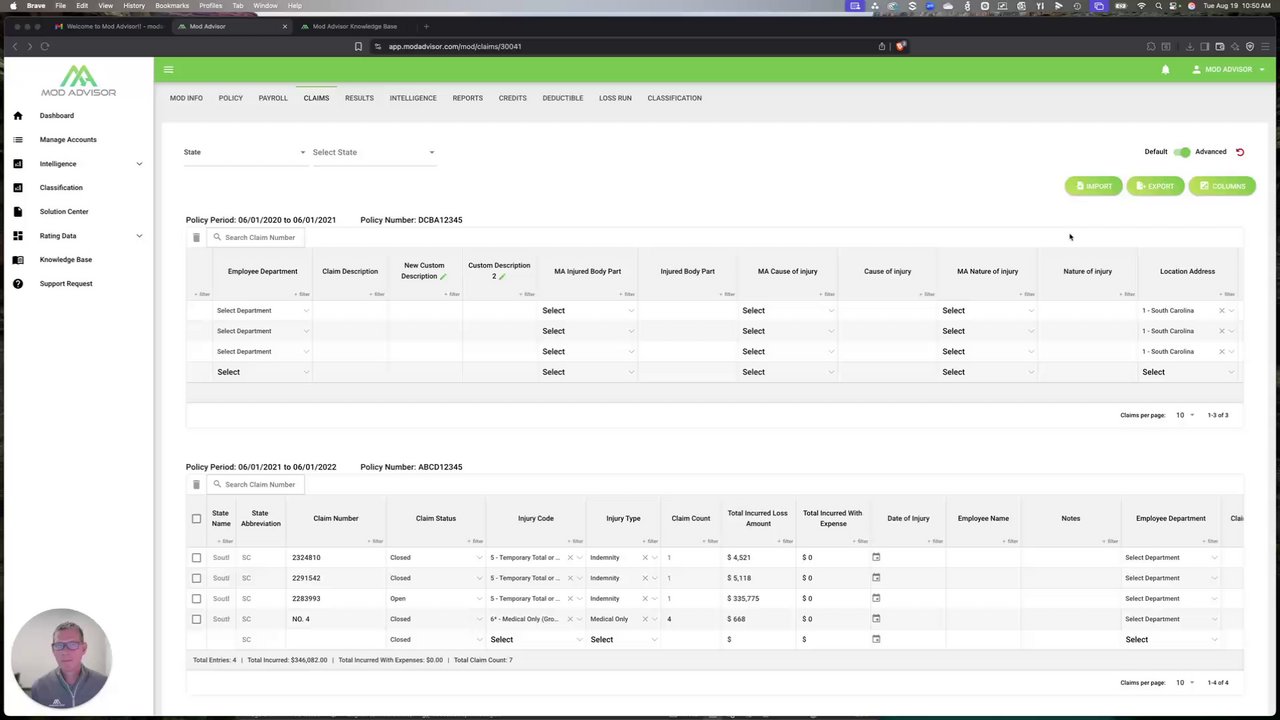This screenshot has height=720, width=1280.
Task: Switch to the REPORTS tab
Action: point(467,98)
